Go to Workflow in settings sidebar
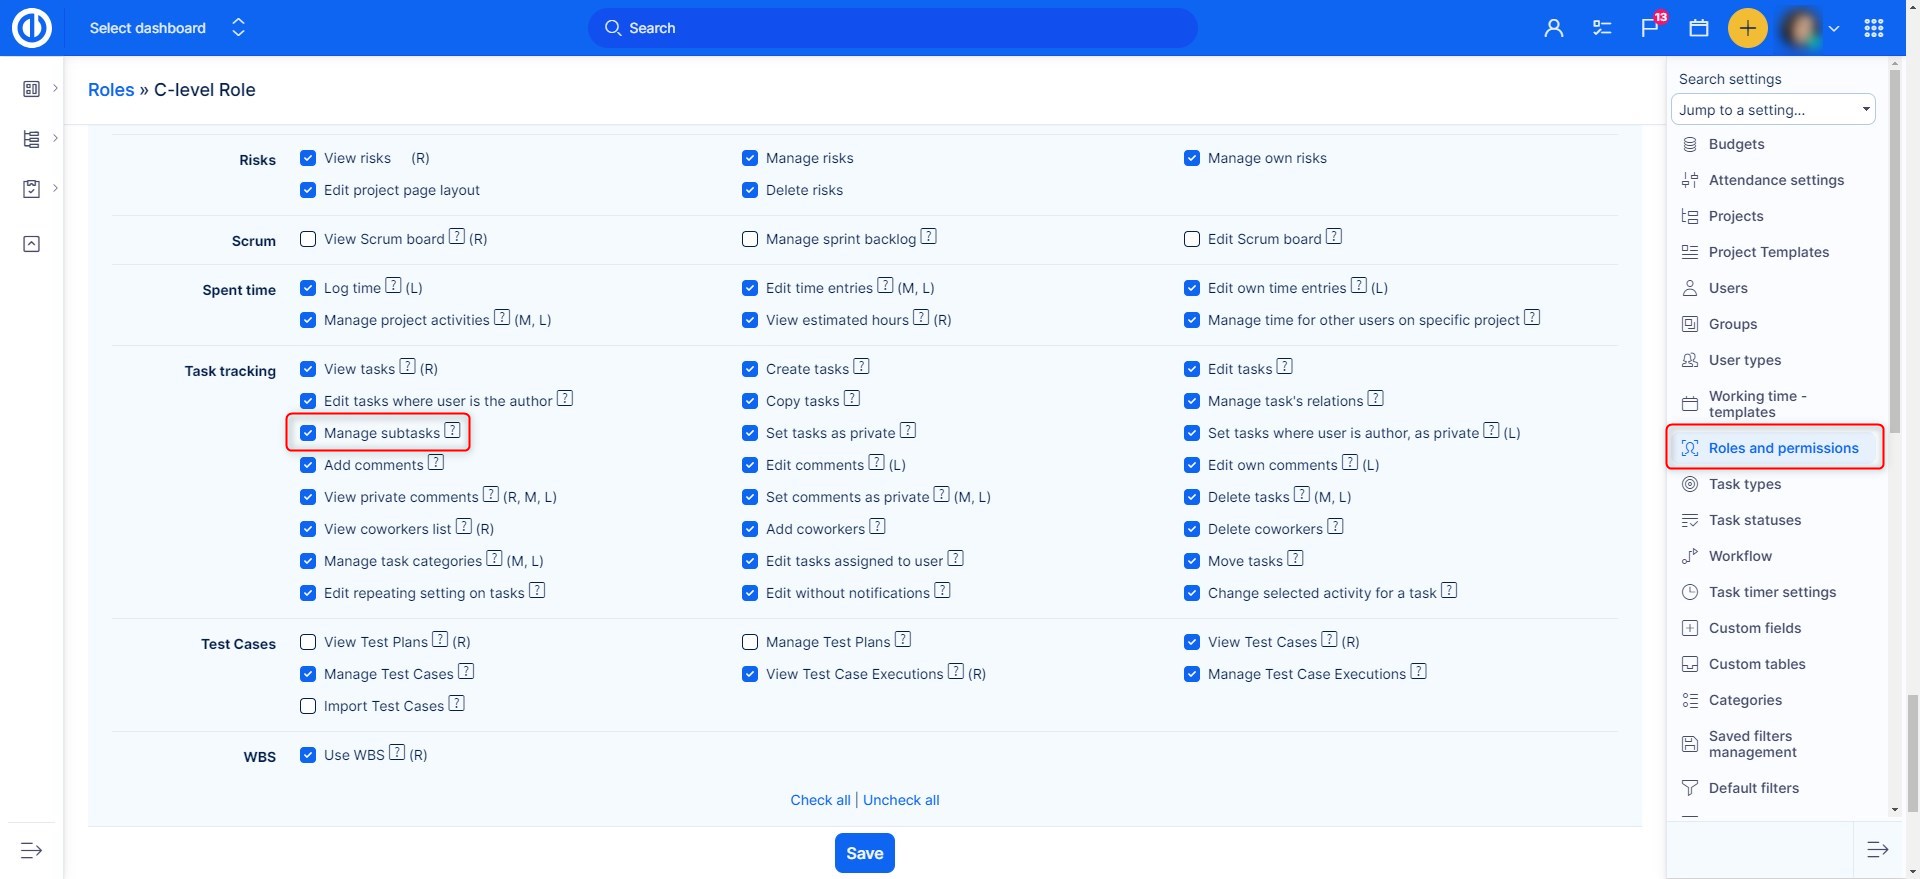1920x879 pixels. pos(1739,556)
